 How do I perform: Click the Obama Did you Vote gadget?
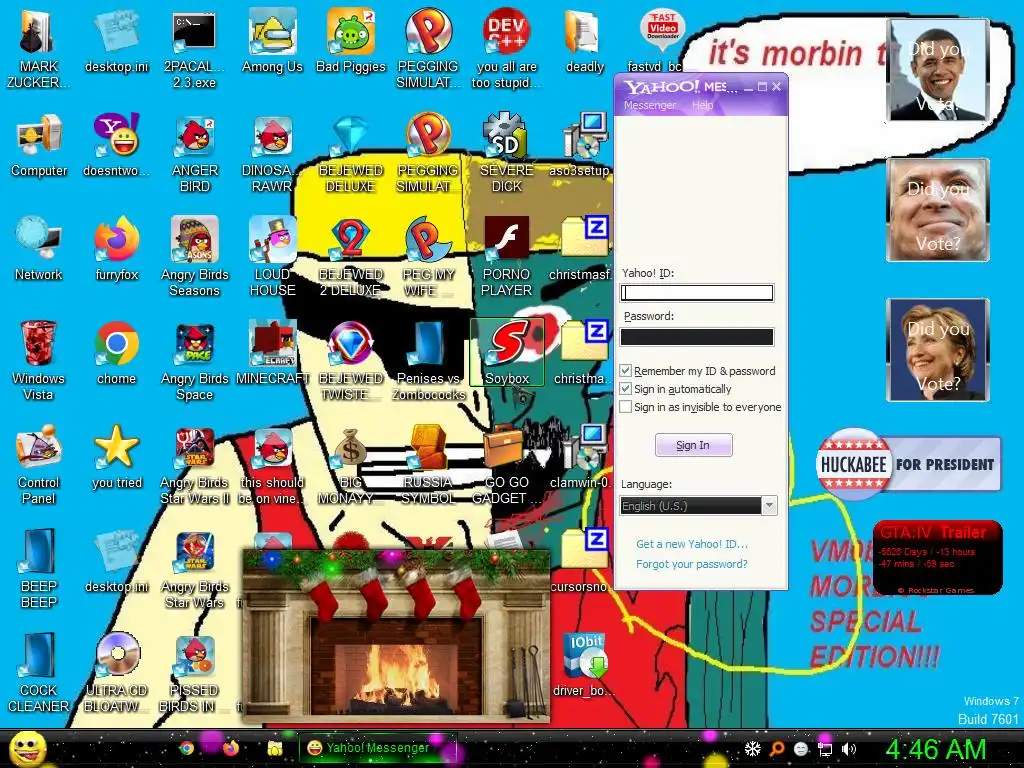(x=937, y=70)
